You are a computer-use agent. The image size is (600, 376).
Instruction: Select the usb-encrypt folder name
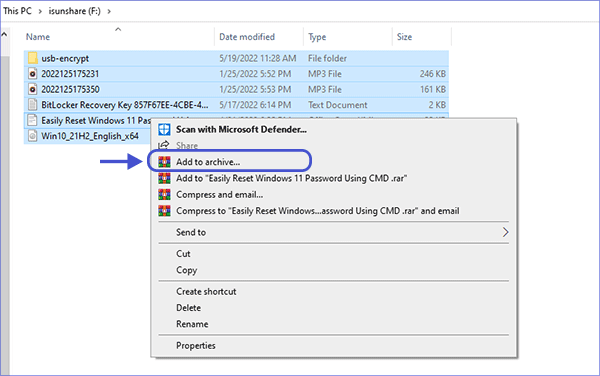pos(65,59)
